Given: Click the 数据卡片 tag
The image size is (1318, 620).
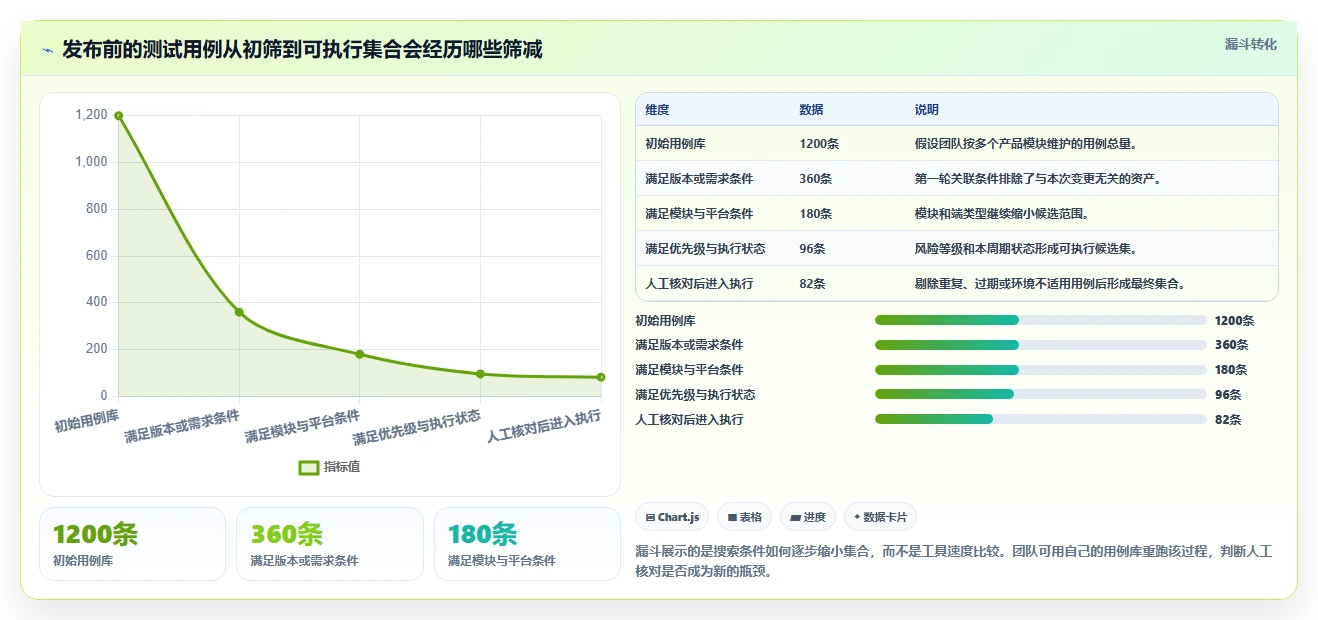Looking at the screenshot, I should pyautogui.click(x=880, y=517).
